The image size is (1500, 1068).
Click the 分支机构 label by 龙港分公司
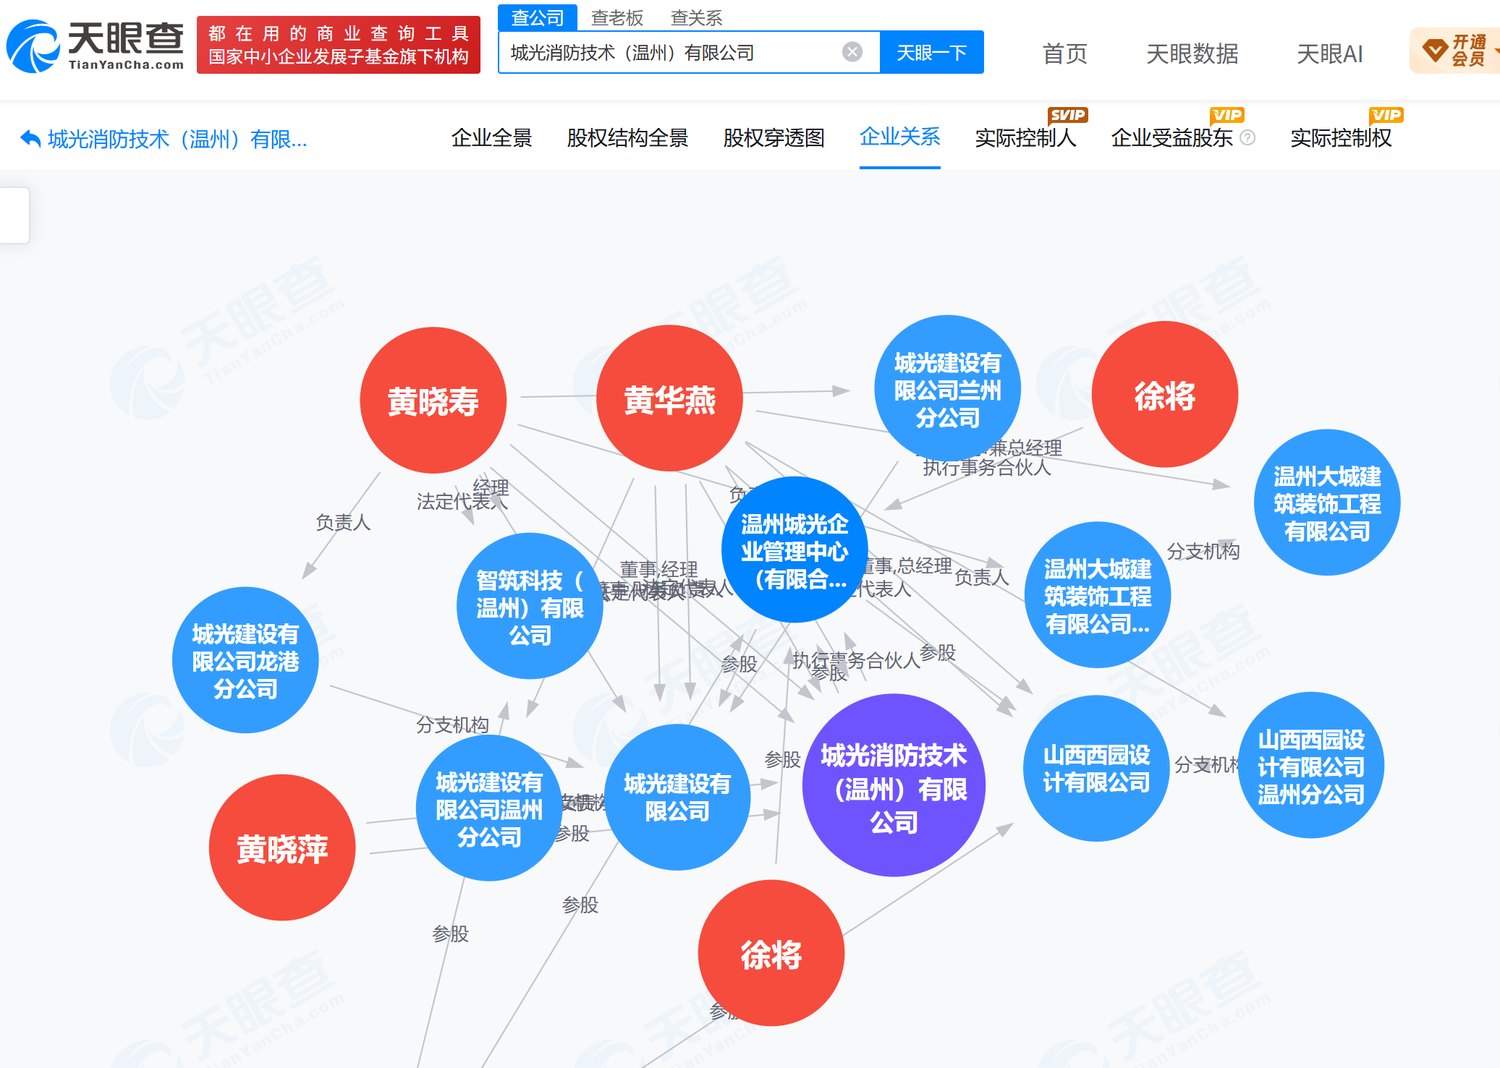point(452,725)
